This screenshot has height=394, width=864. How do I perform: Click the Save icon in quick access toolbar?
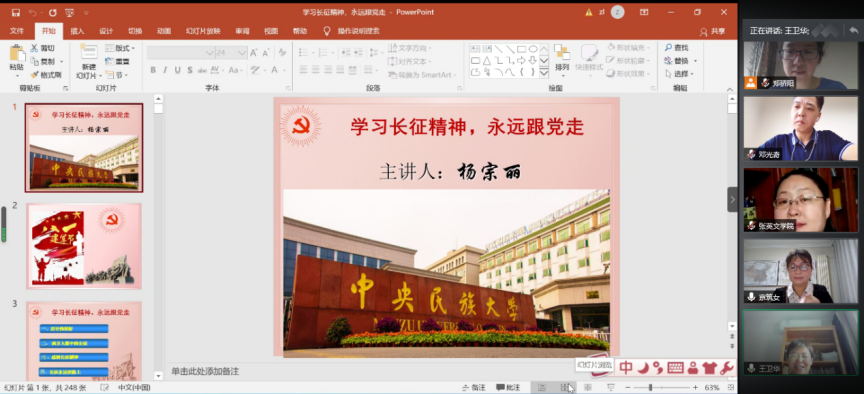click(15, 12)
